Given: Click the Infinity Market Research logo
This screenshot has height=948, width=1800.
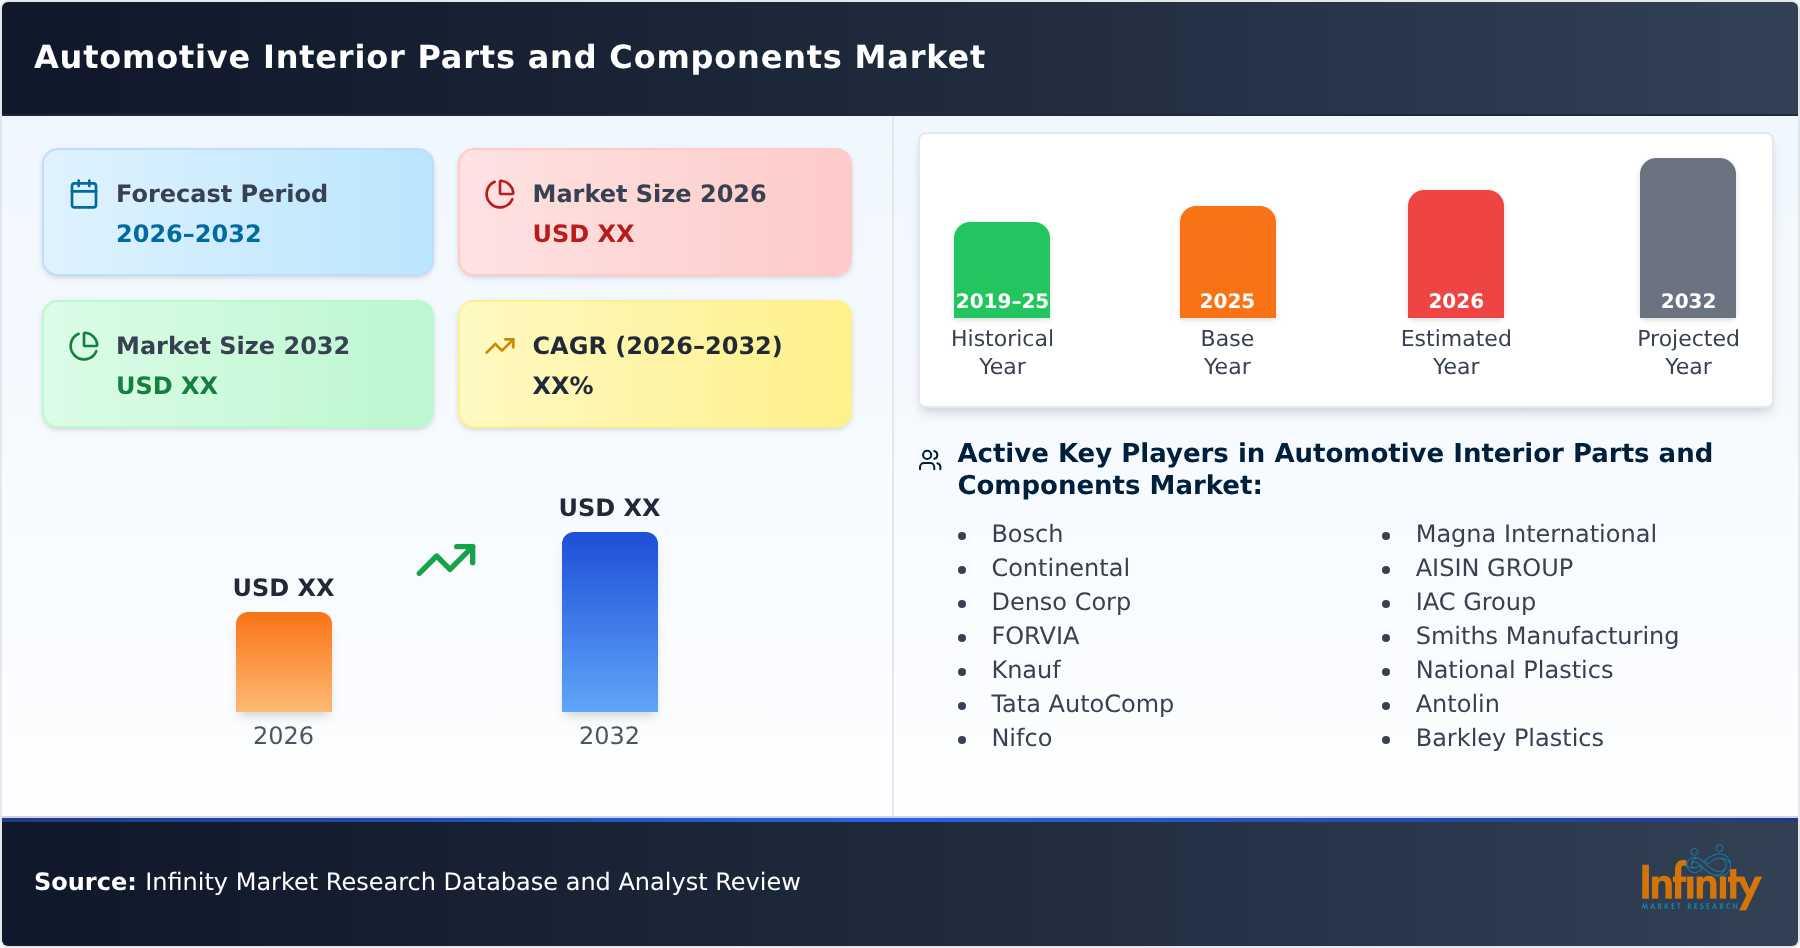Looking at the screenshot, I should [1700, 878].
